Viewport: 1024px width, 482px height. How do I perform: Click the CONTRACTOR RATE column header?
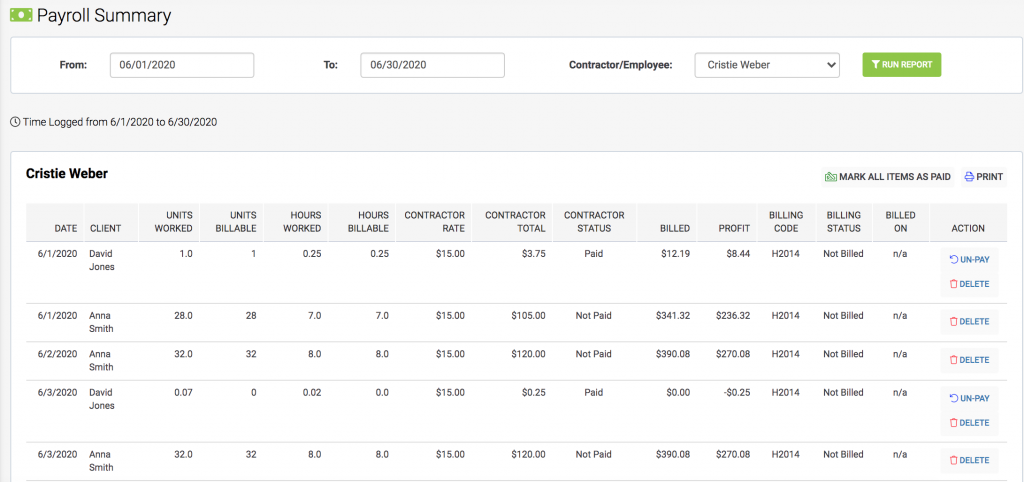(434, 222)
